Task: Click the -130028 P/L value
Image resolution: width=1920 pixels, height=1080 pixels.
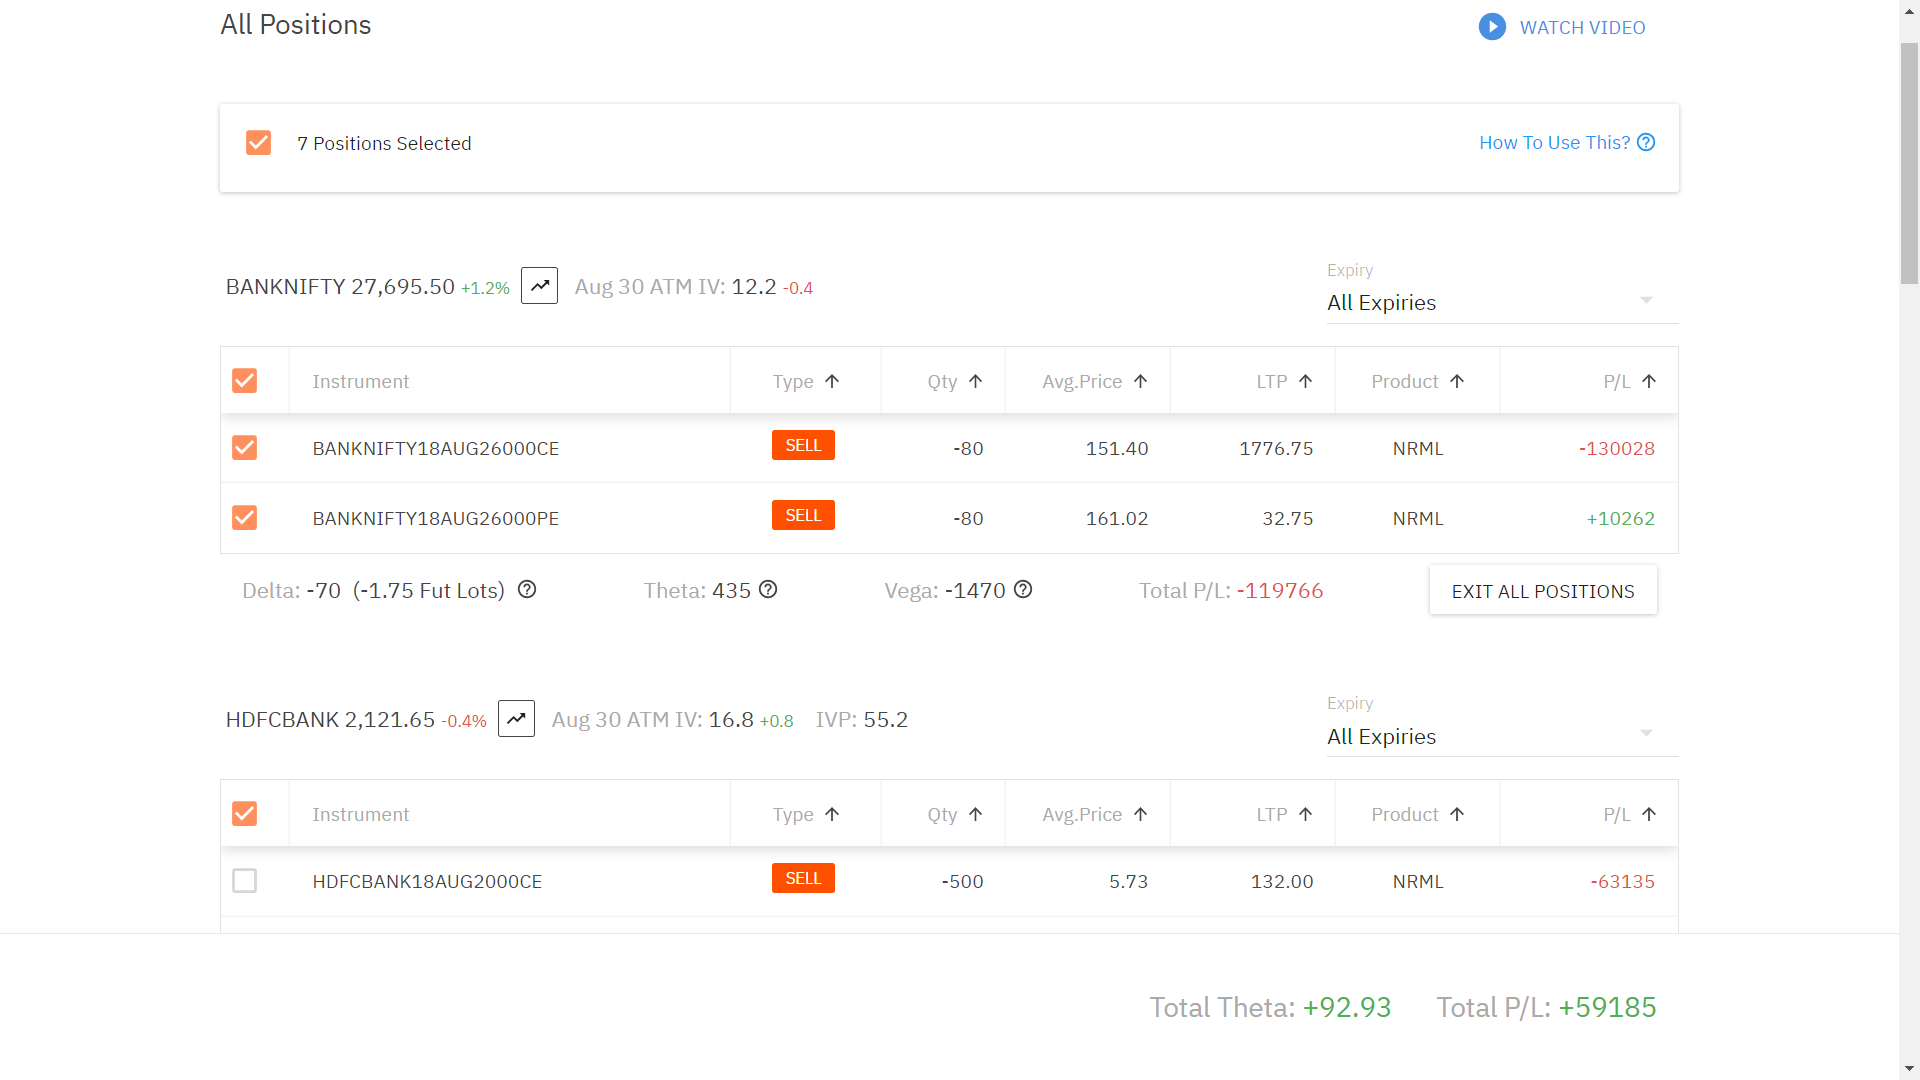Action: (1617, 449)
